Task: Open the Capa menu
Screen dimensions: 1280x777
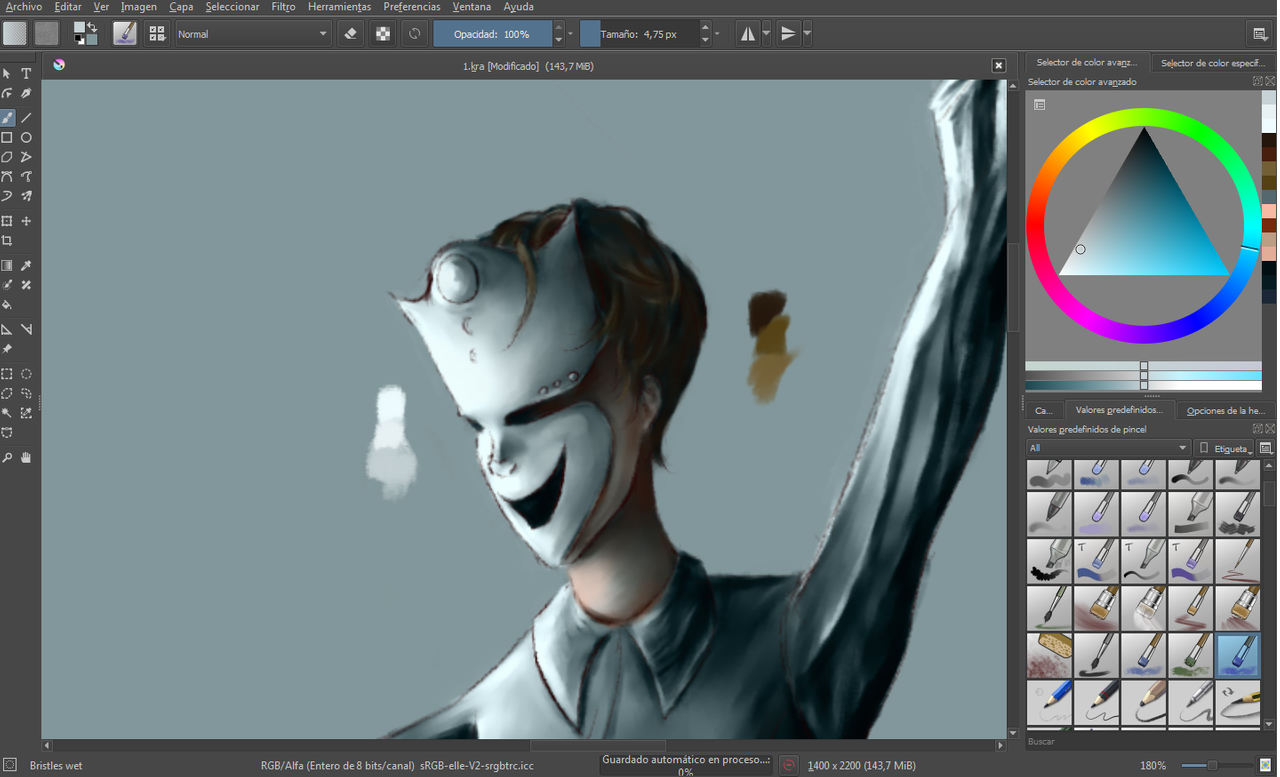Action: click(181, 7)
